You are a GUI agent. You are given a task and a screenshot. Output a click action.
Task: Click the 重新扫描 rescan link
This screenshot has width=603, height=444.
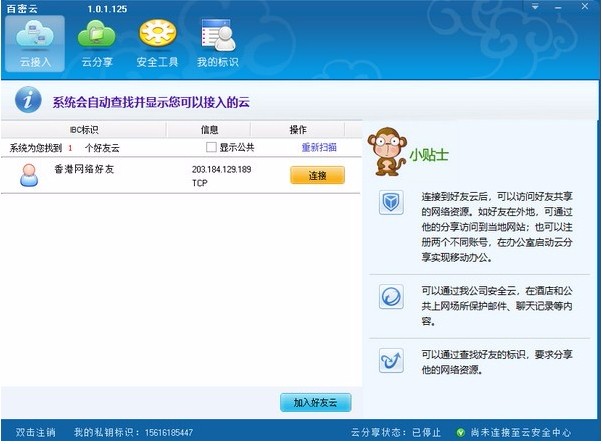coord(319,147)
